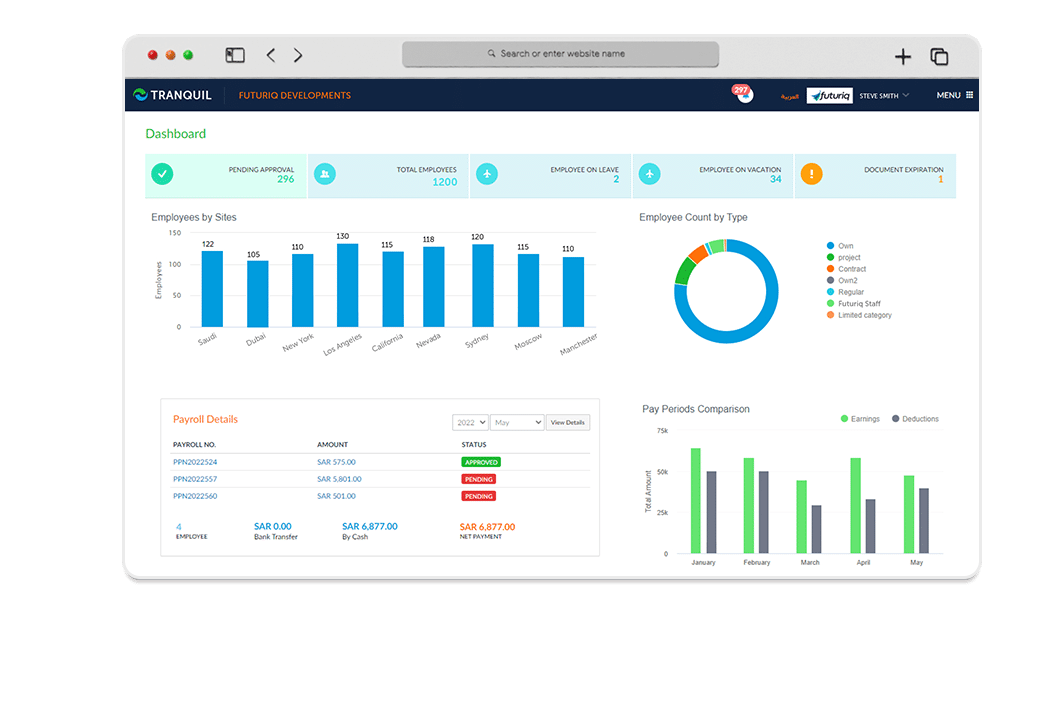Toggle the browser sidebar icon
The image size is (1050, 705).
[x=235, y=55]
